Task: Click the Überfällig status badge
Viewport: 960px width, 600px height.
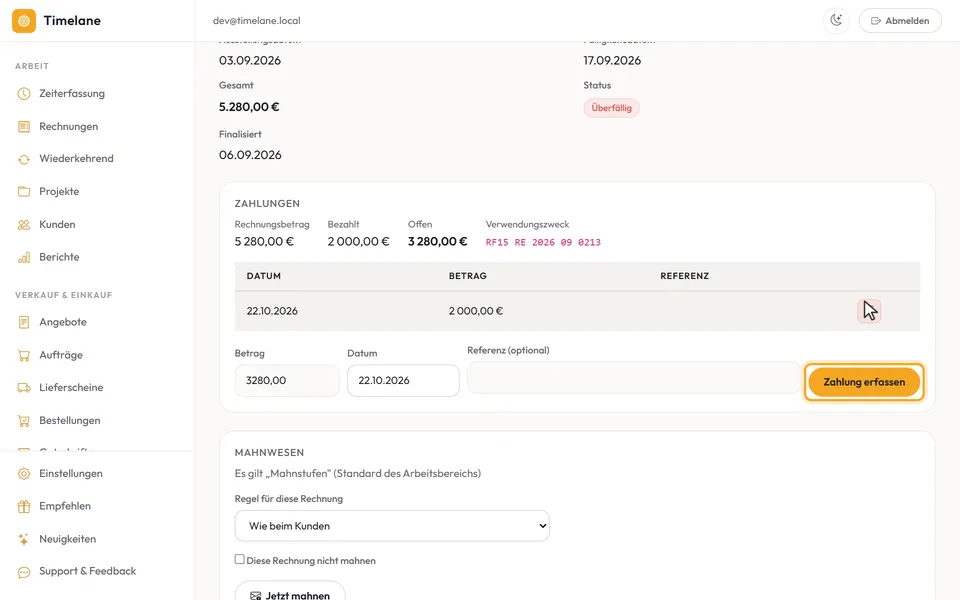Action: 611,108
